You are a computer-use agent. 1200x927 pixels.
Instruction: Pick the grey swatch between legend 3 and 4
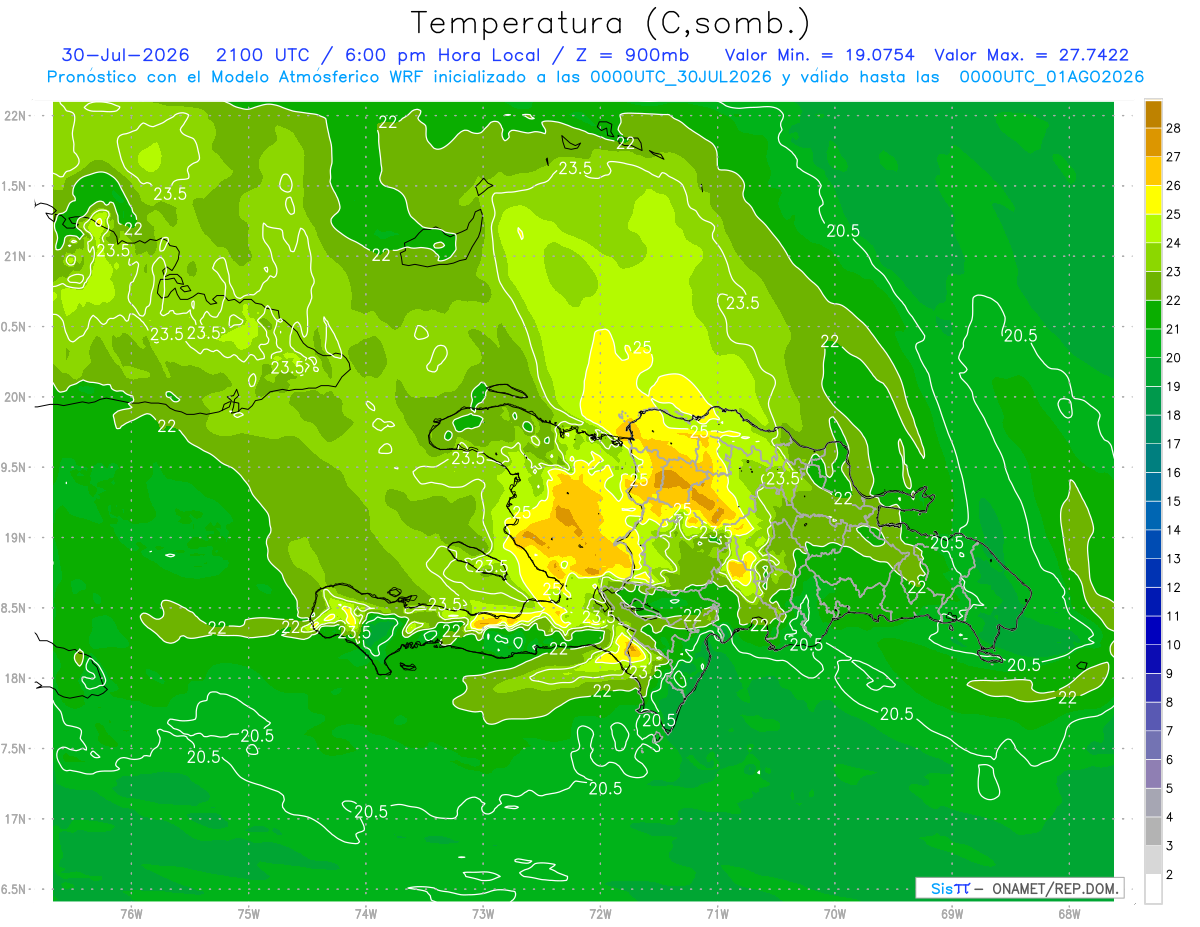click(x=1153, y=832)
